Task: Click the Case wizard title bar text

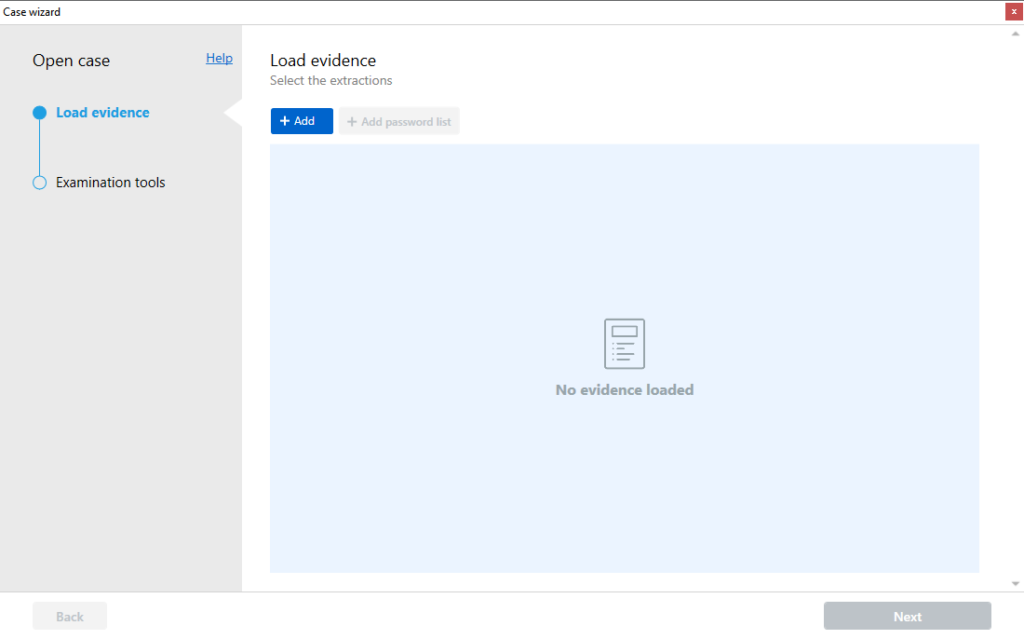Action: click(x=32, y=12)
